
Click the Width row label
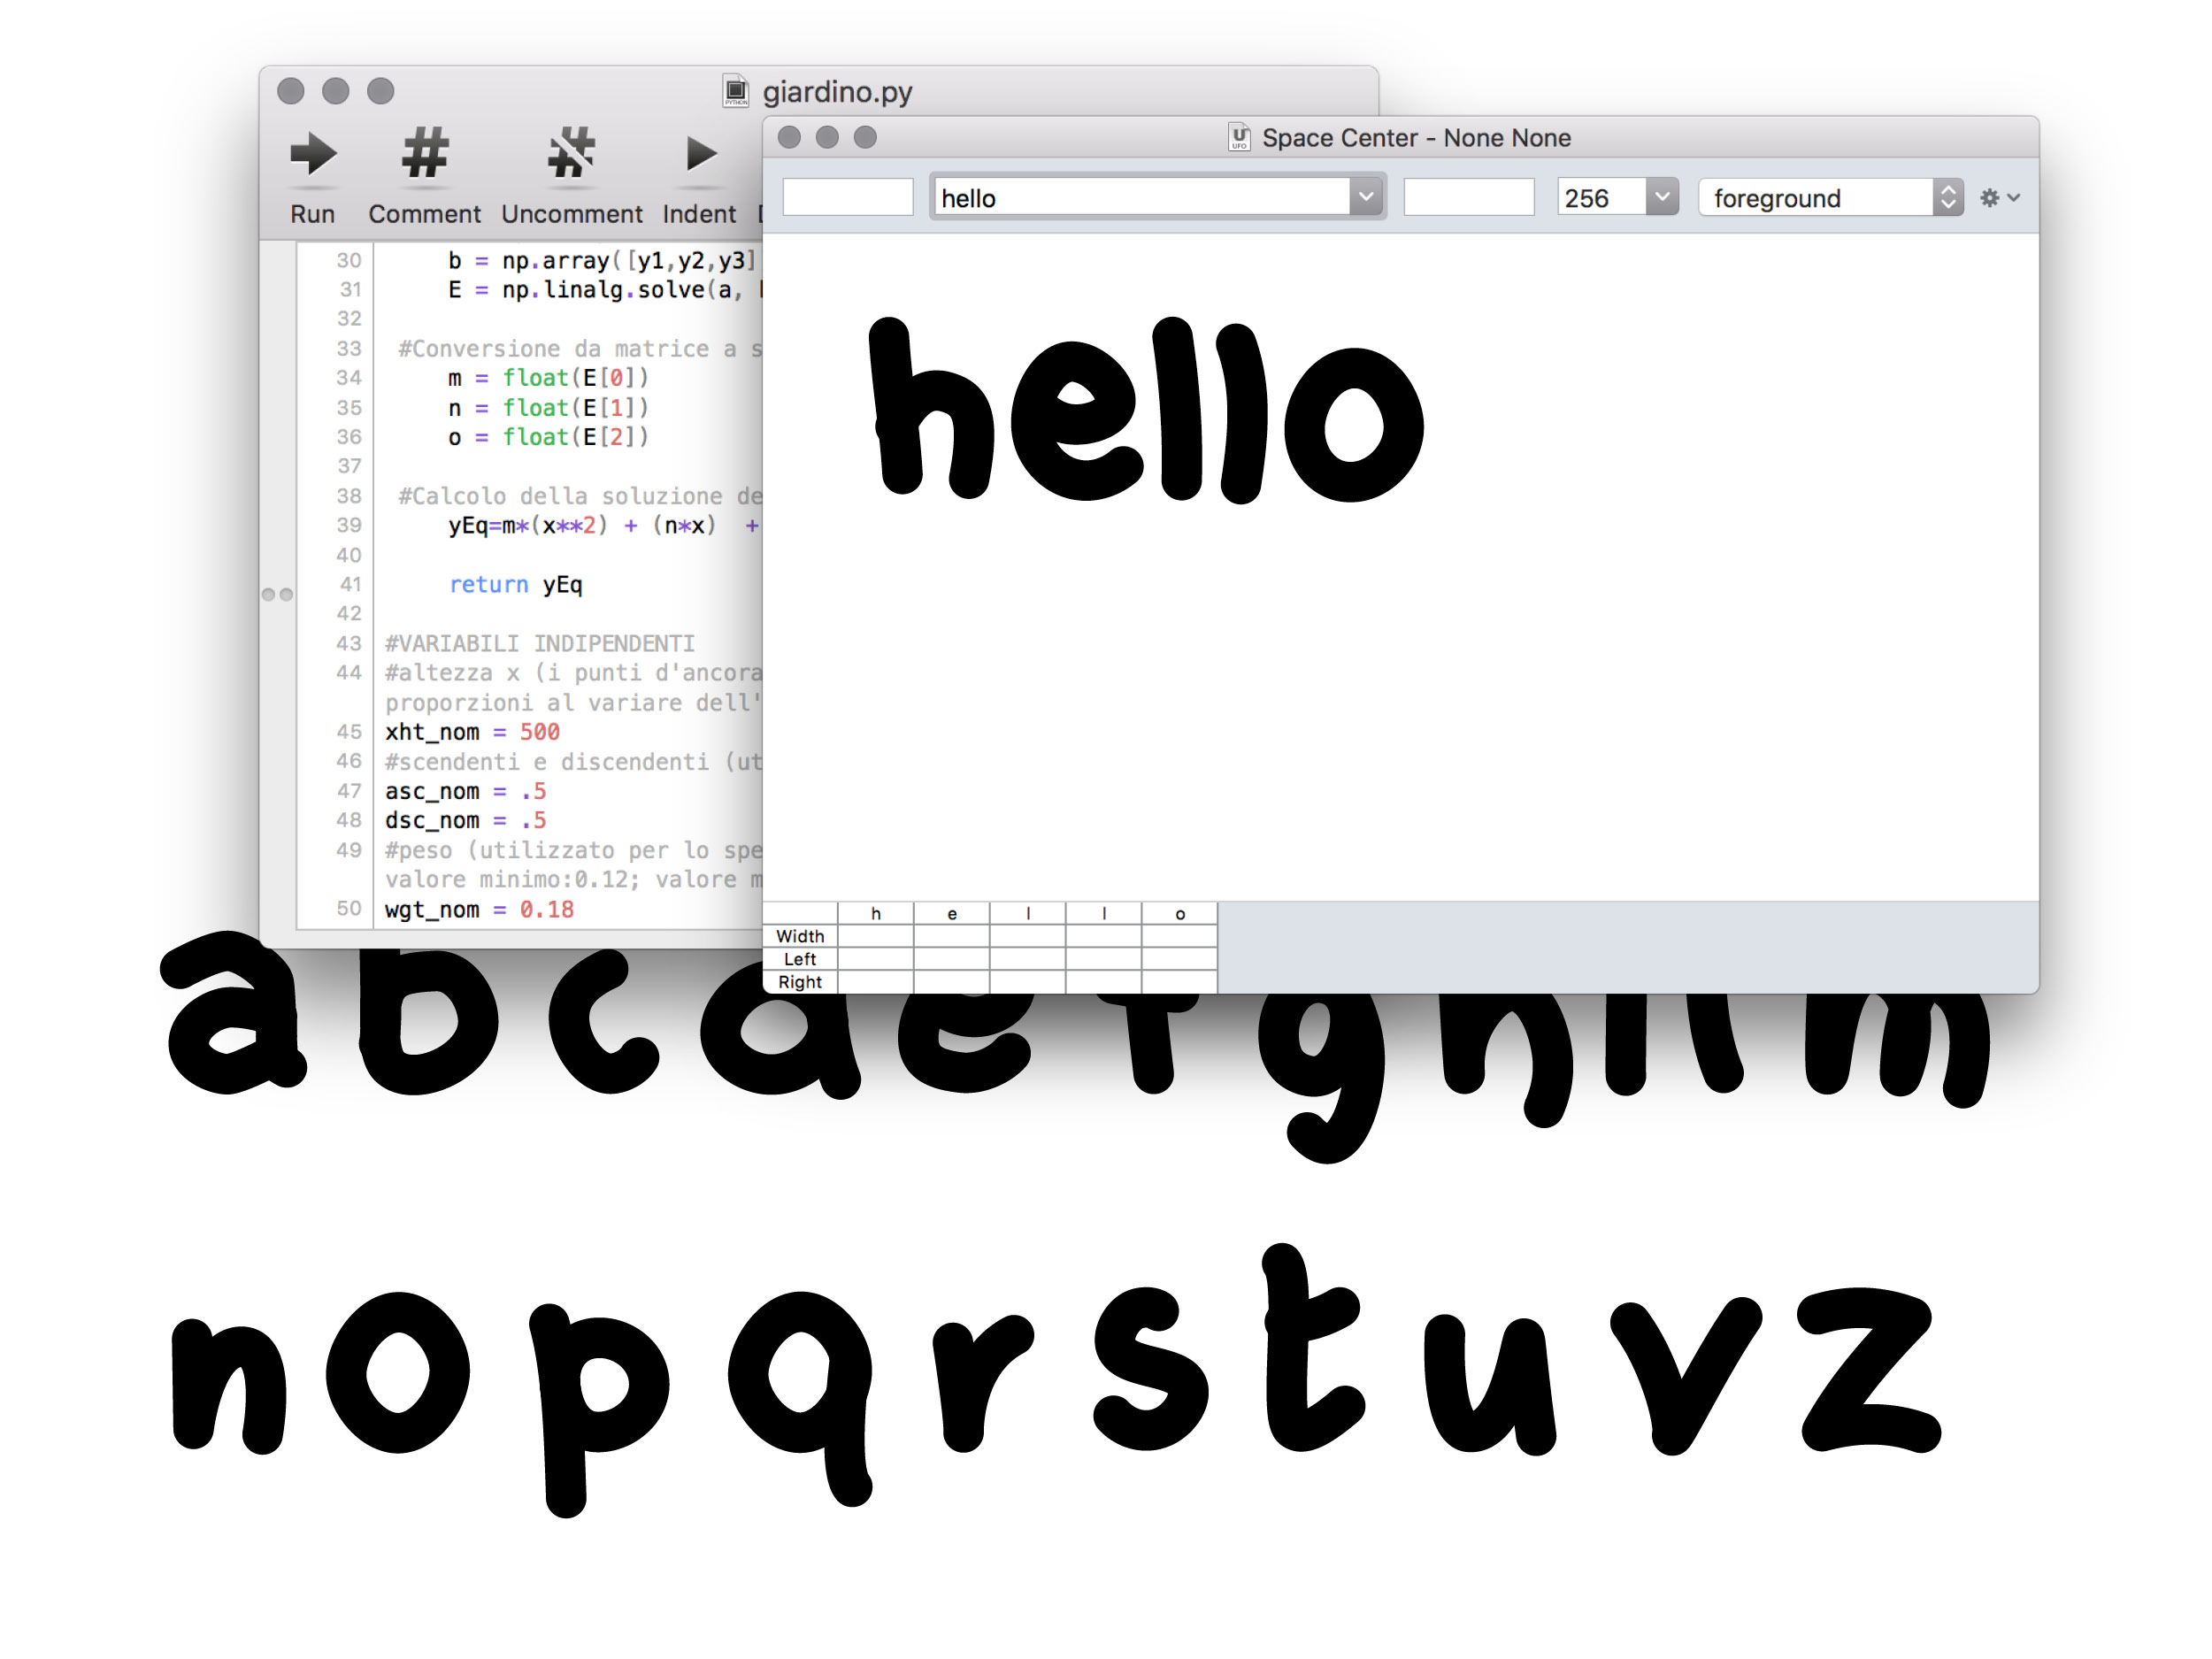pos(800,936)
